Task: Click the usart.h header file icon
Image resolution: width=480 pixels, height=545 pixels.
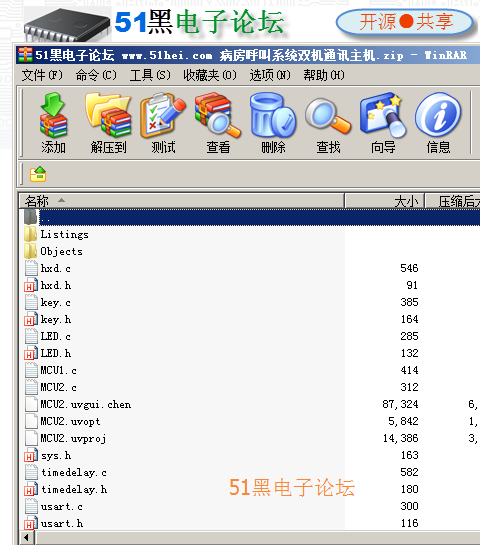Action: tap(31, 523)
